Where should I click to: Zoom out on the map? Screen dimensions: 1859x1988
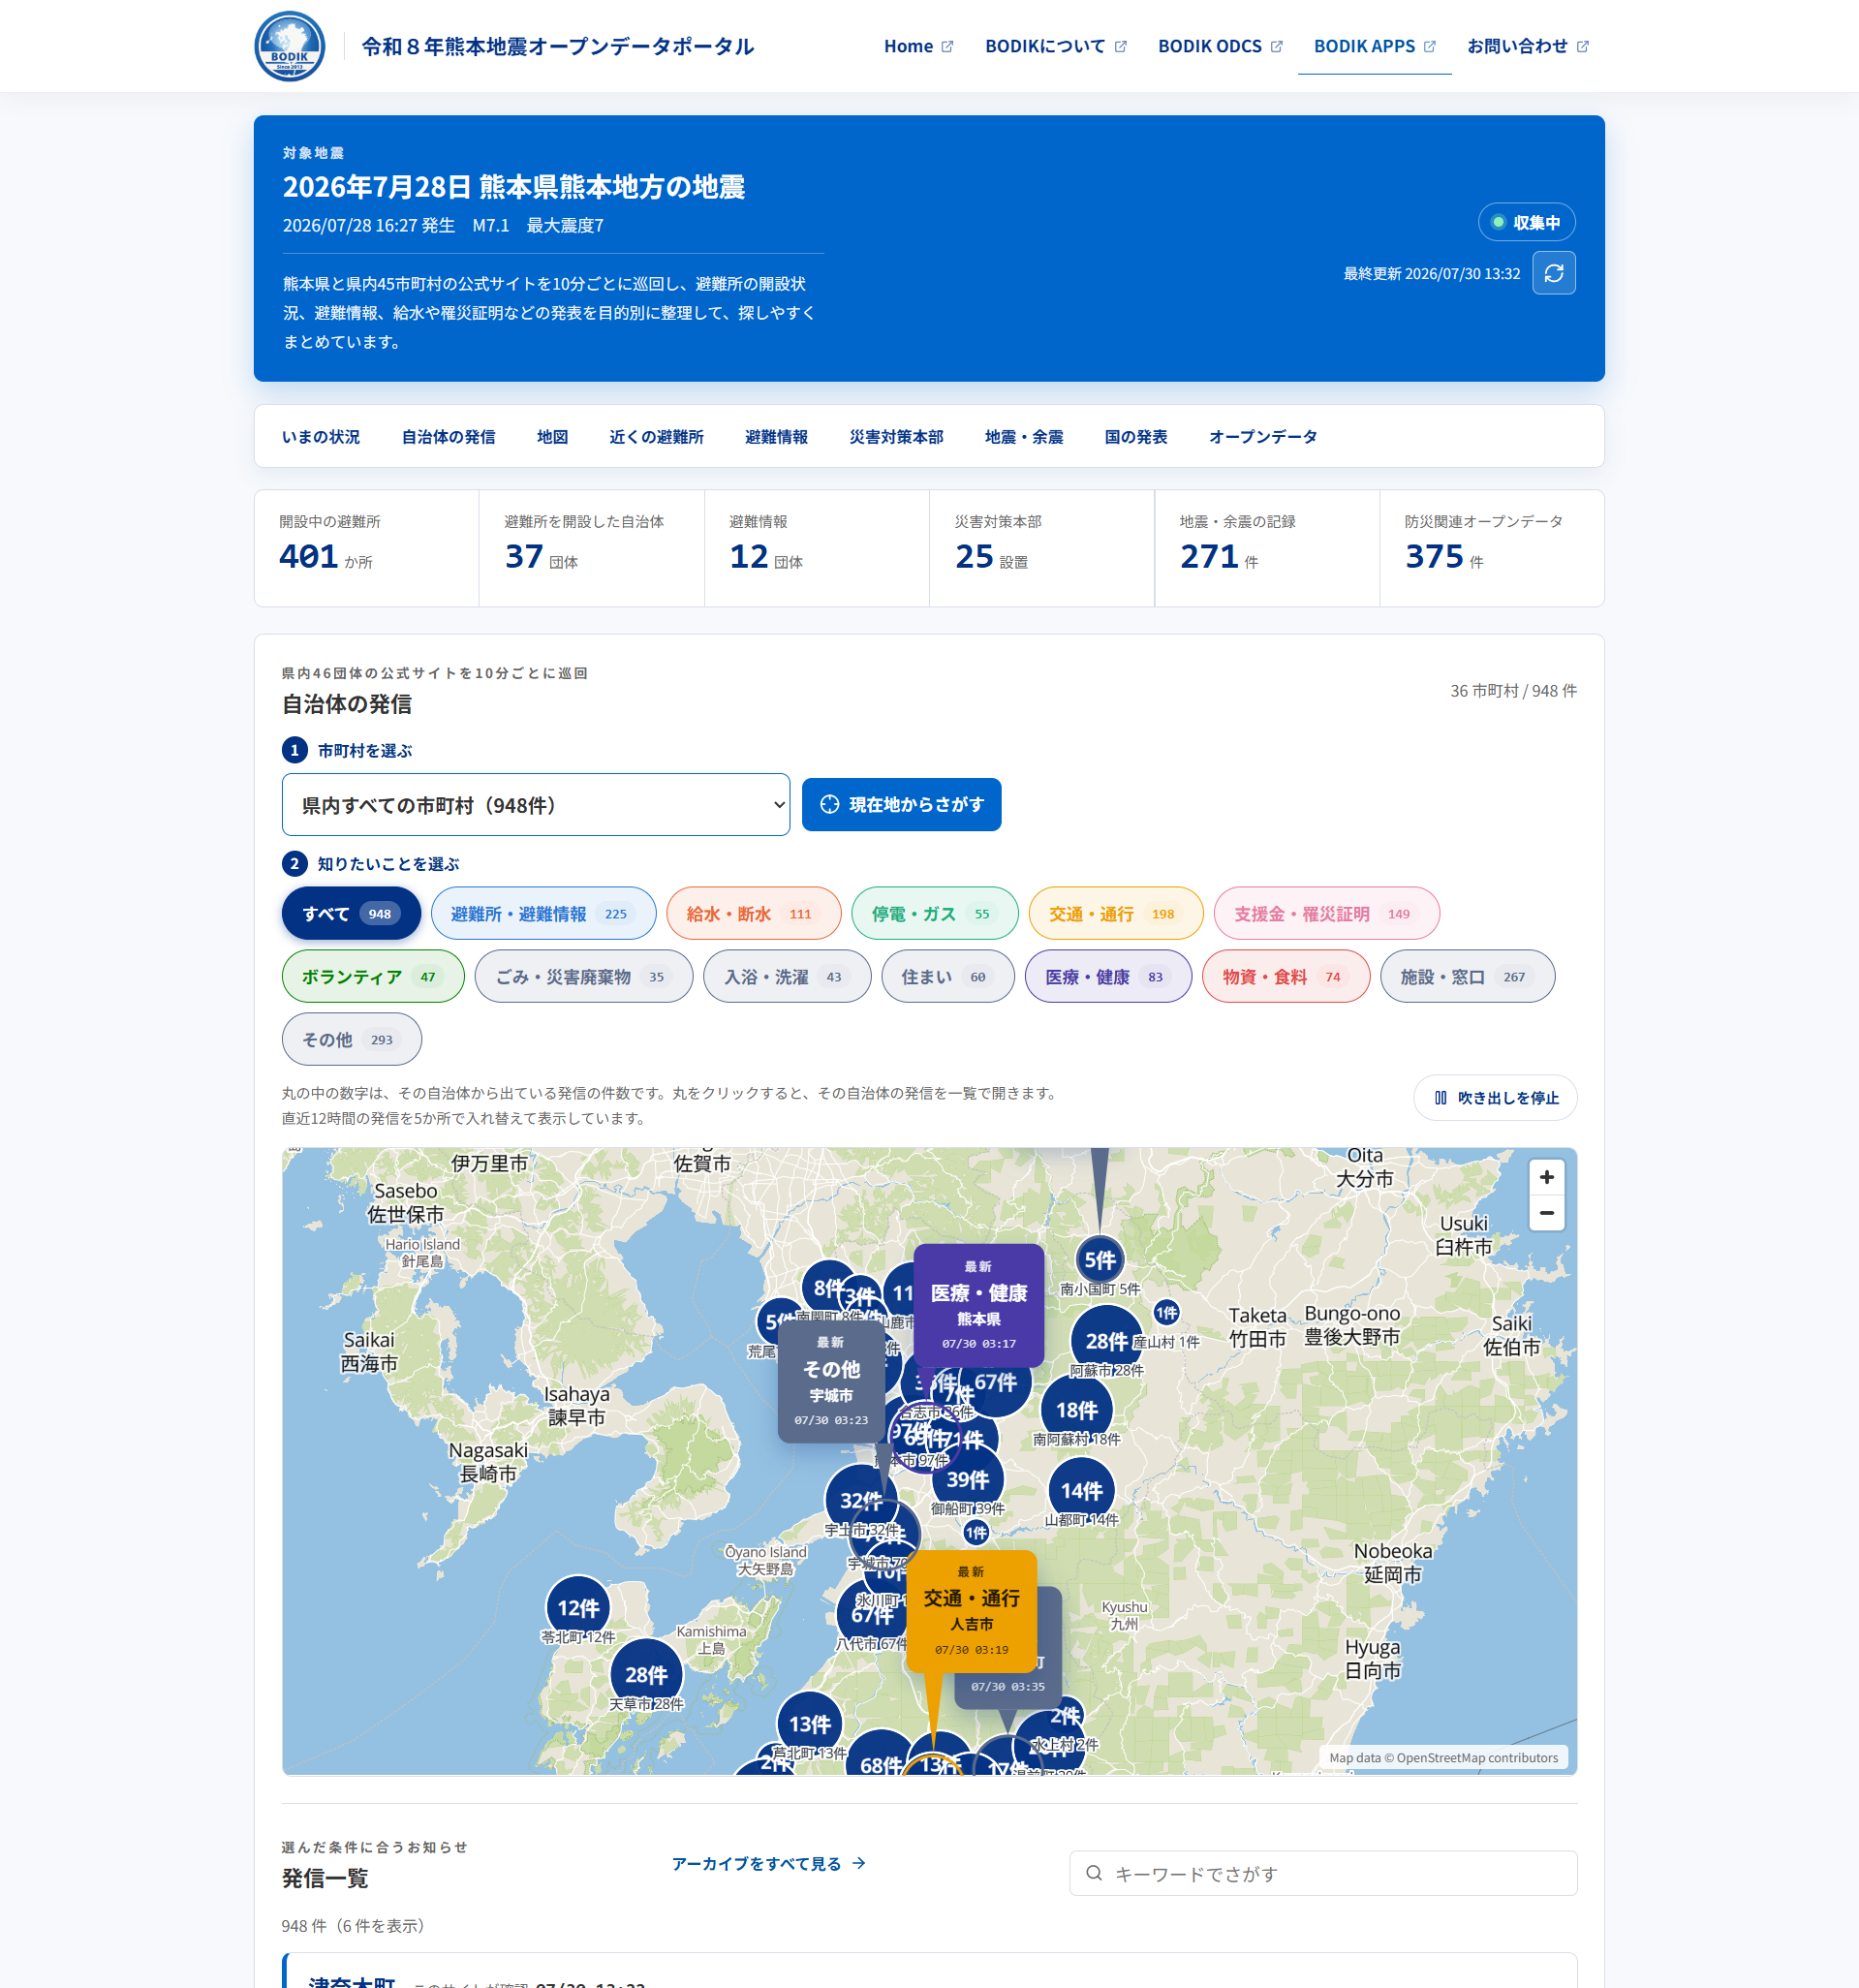pyautogui.click(x=1546, y=1213)
